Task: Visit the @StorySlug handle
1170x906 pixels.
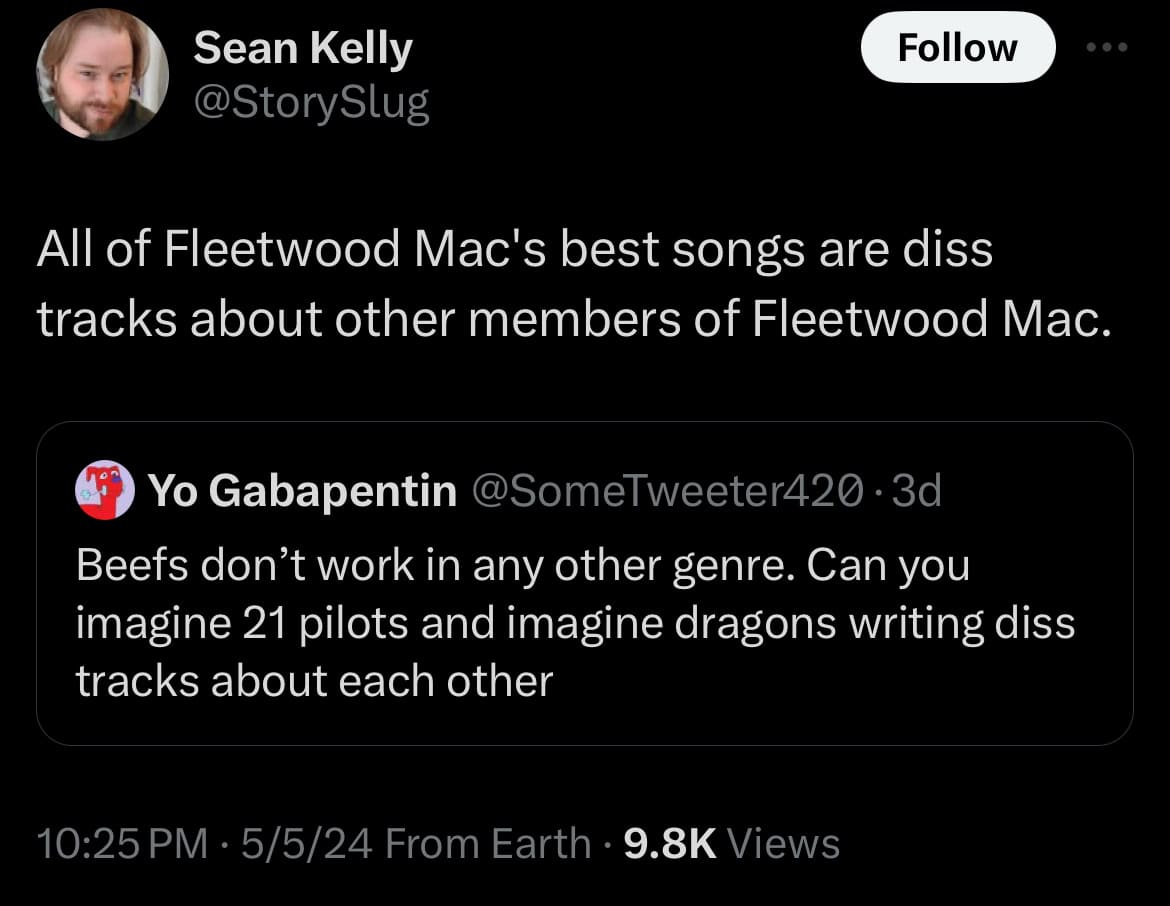Action: (x=311, y=102)
